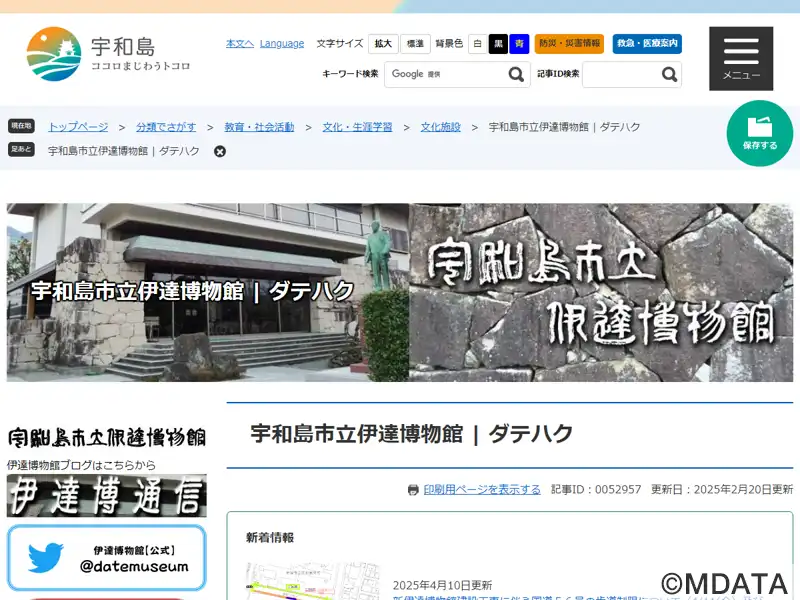
Task: Open 防災・災害情報 orange button
Action: [569, 44]
